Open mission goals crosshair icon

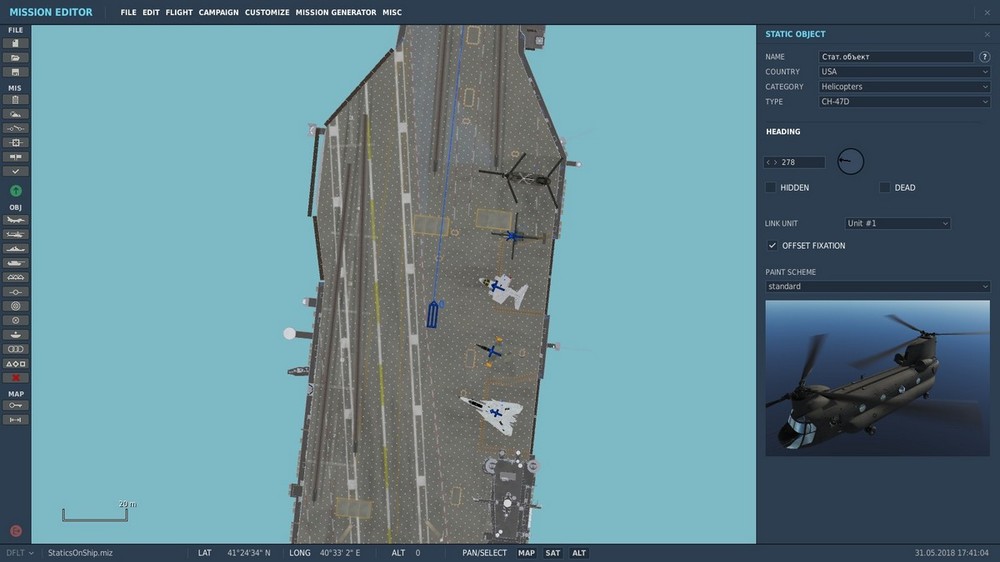pyautogui.click(x=15, y=143)
